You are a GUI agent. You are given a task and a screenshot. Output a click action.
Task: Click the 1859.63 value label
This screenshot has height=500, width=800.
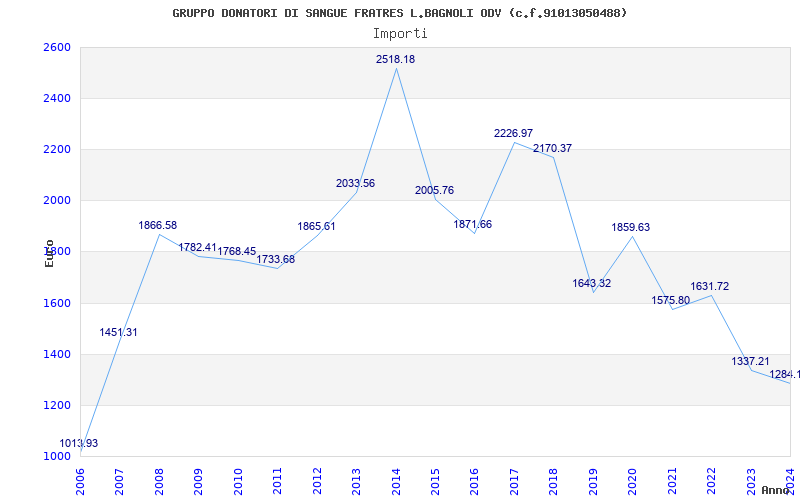(631, 228)
